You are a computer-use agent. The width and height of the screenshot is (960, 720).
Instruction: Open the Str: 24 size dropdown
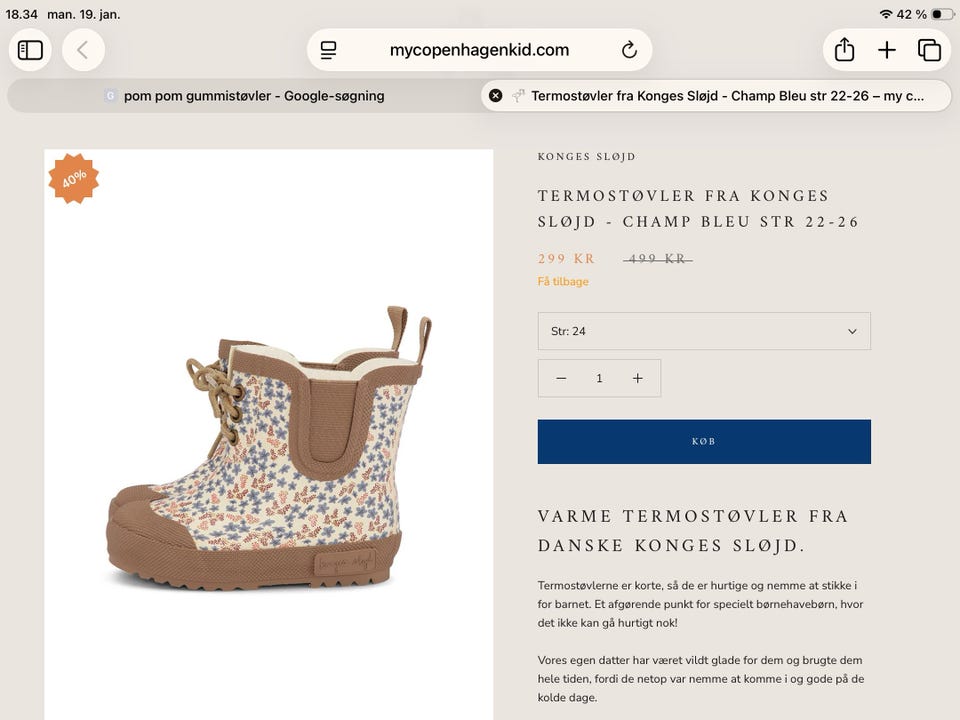click(x=704, y=331)
